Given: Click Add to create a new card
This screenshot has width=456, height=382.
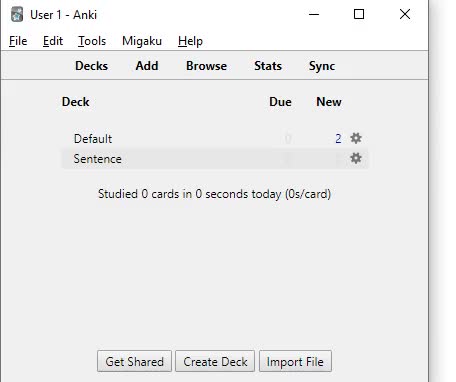Looking at the screenshot, I should [x=147, y=66].
